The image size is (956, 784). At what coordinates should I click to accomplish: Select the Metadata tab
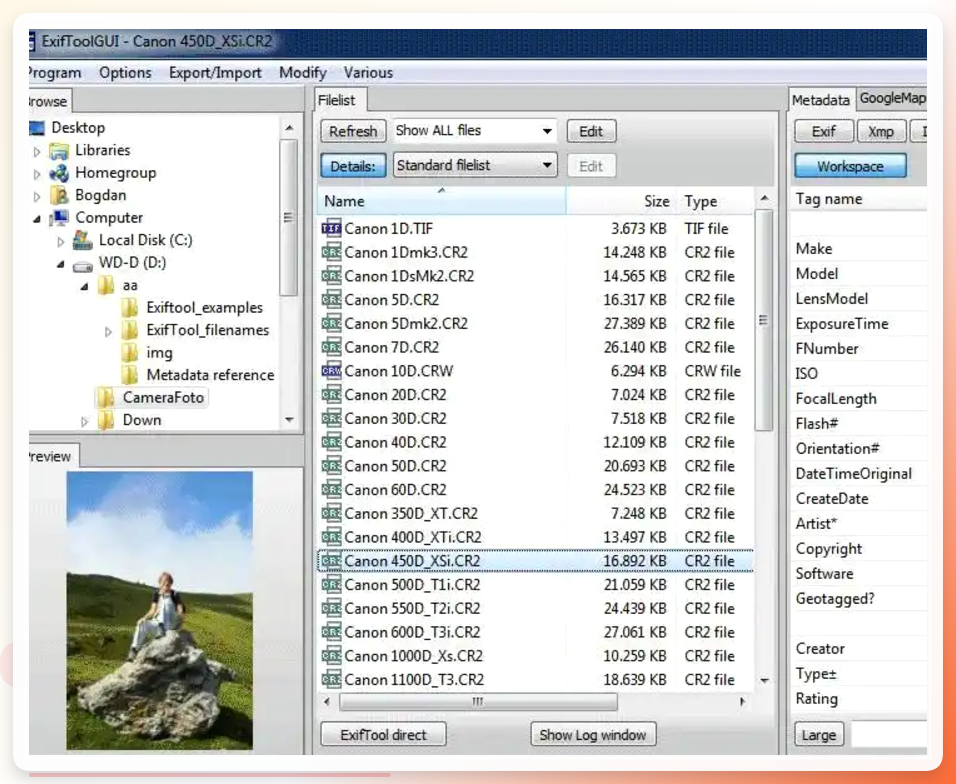pyautogui.click(x=821, y=100)
